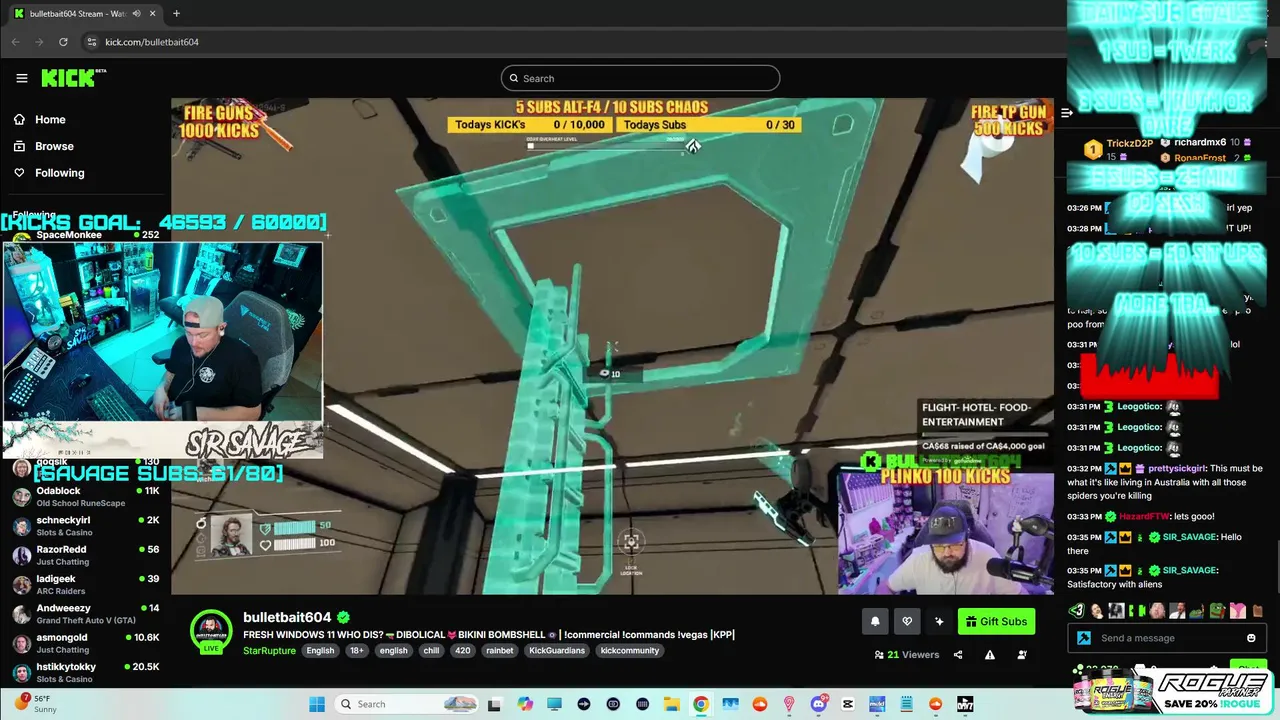Report the stream via warning triangle icon
Screen dimensions: 1280x720
(x=990, y=655)
